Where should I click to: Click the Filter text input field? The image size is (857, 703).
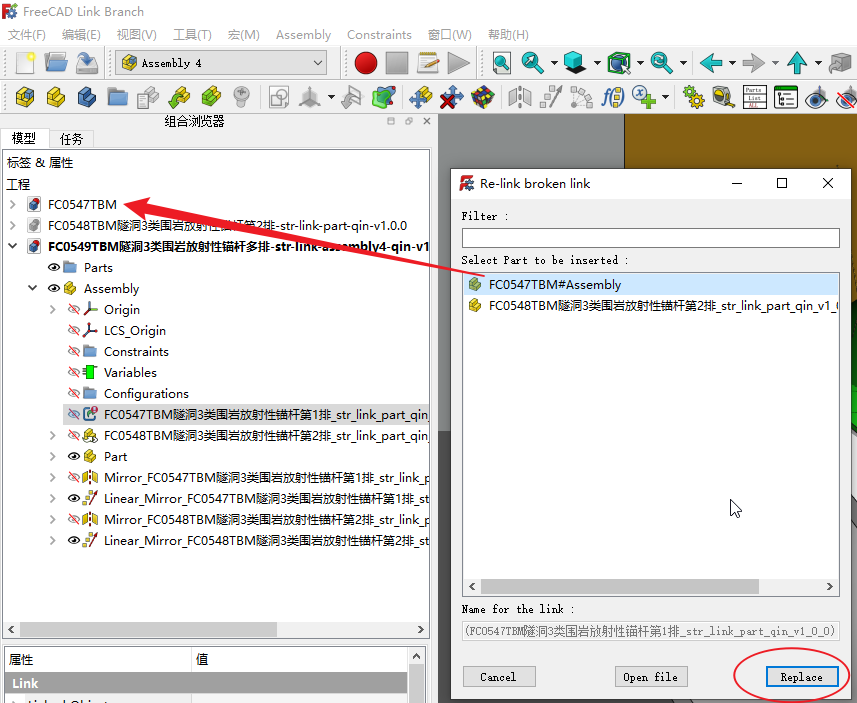tap(650, 238)
